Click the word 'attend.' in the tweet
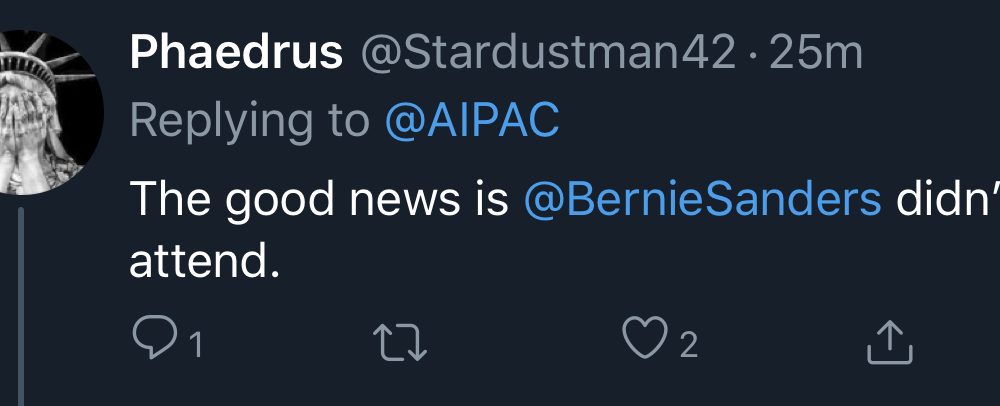The width and height of the screenshot is (1000, 406). pyautogui.click(x=201, y=262)
